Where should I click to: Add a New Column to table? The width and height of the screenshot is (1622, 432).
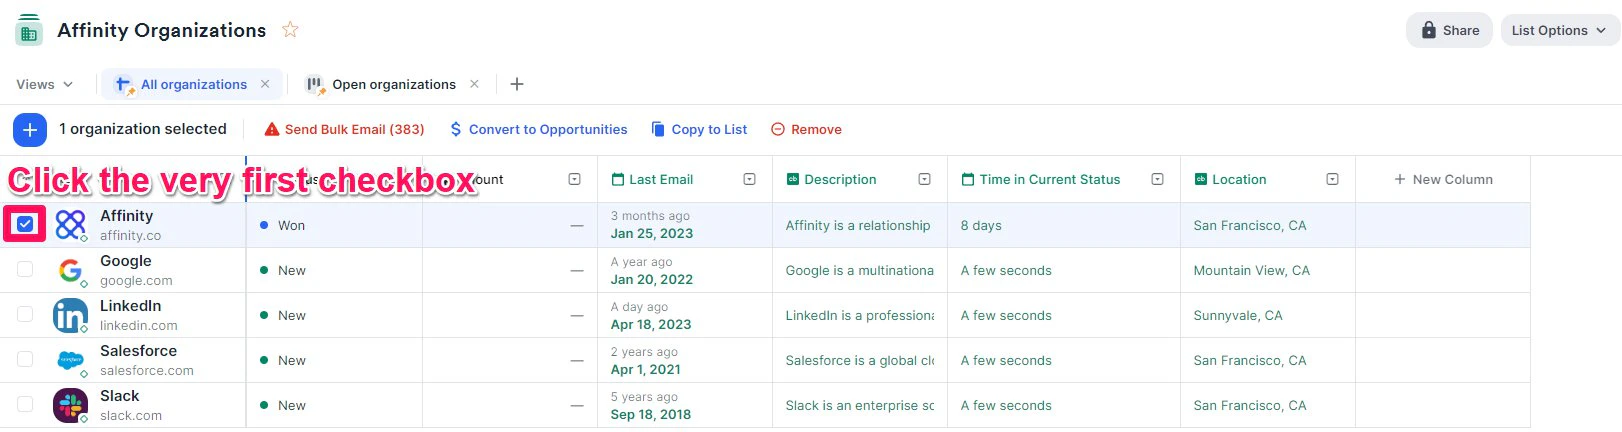(1443, 179)
